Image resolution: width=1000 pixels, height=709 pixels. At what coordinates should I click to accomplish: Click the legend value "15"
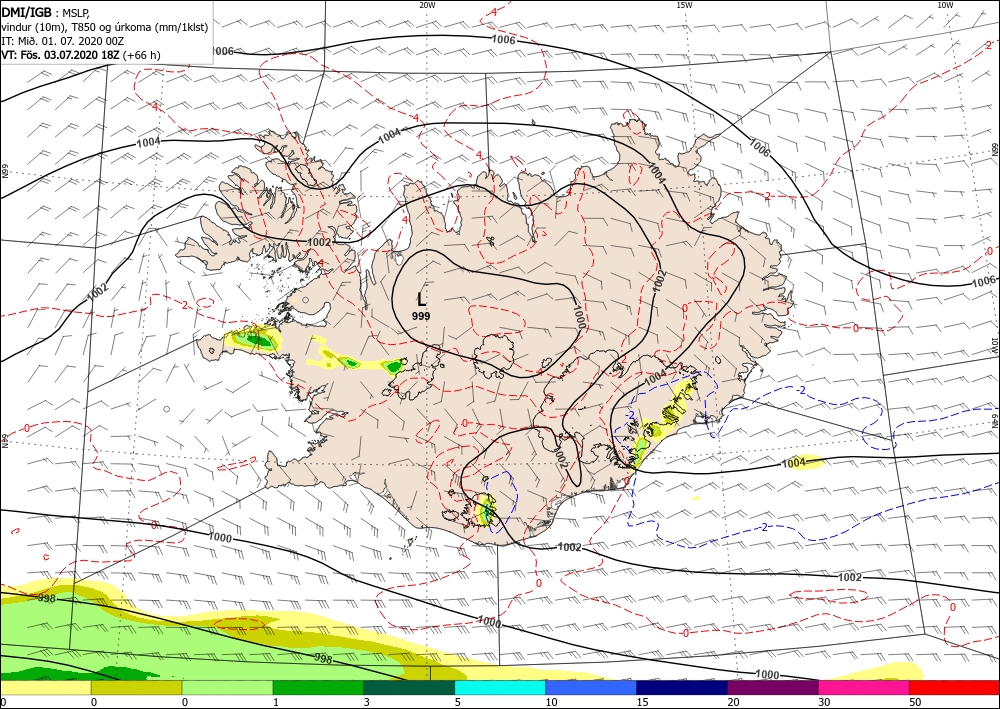click(642, 702)
